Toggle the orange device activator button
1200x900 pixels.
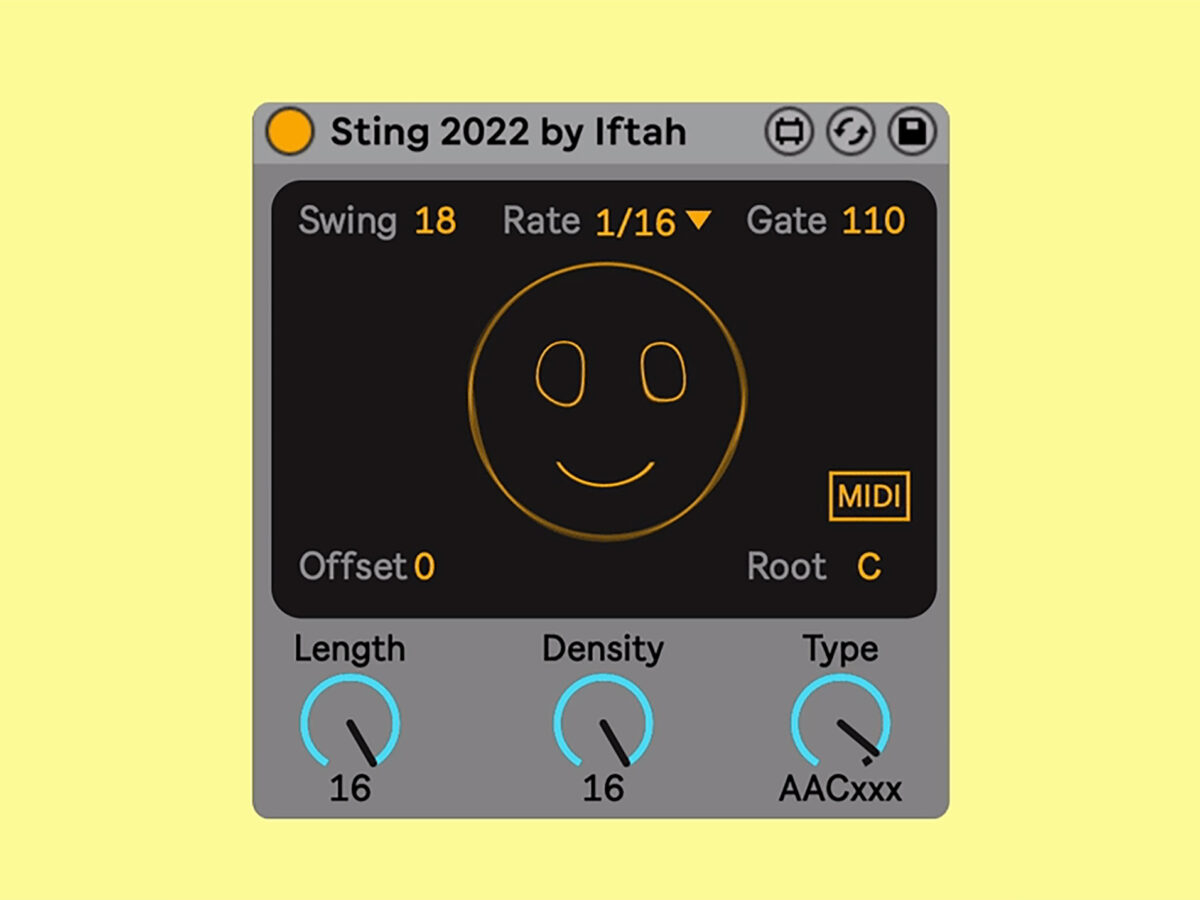tap(290, 132)
